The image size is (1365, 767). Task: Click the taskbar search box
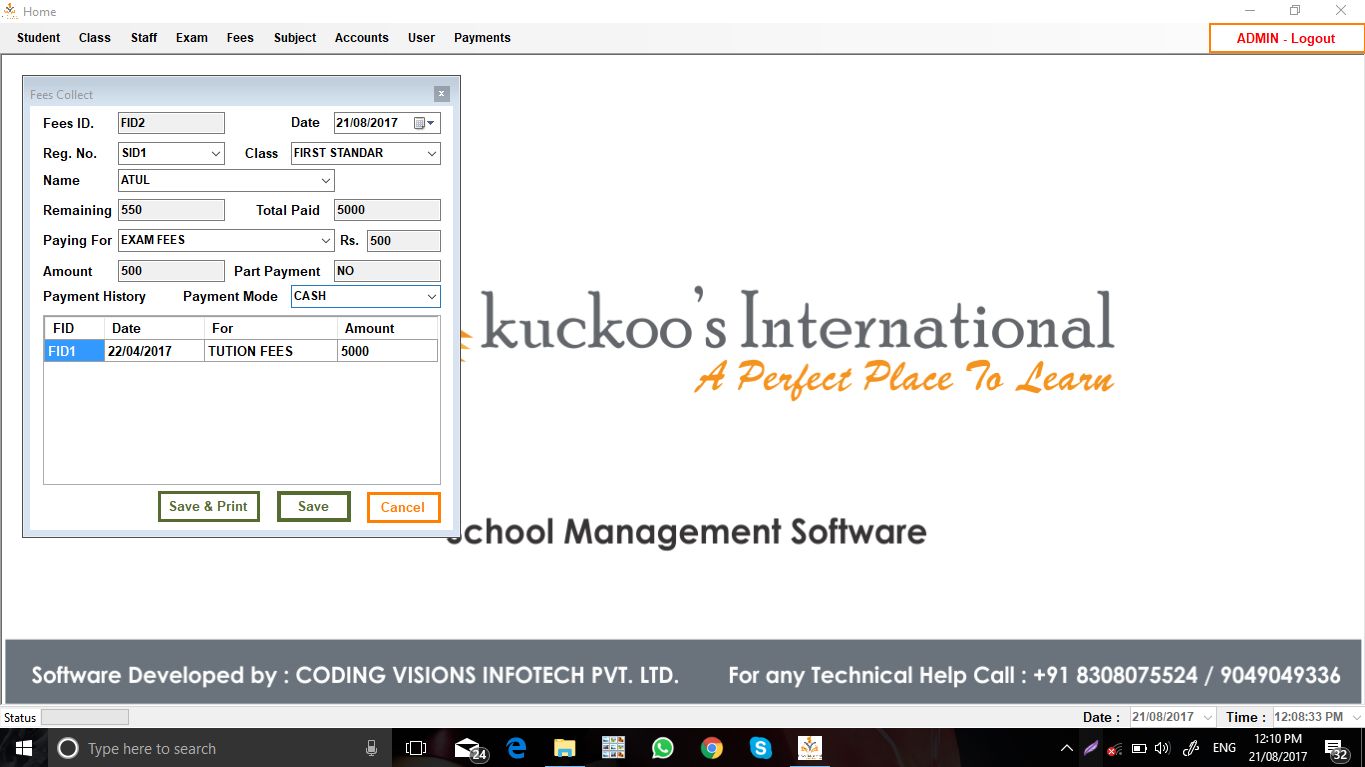point(220,748)
